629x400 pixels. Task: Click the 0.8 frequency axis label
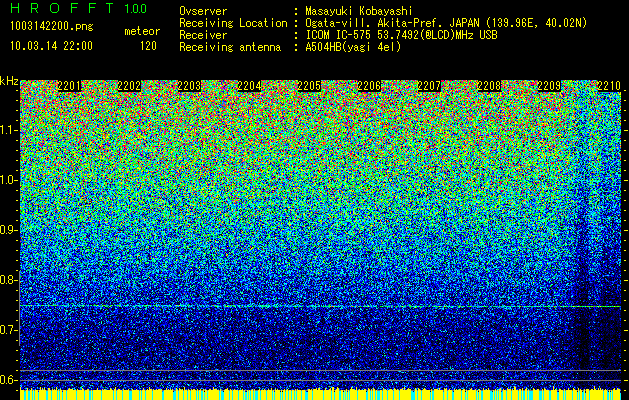[x=9, y=280]
